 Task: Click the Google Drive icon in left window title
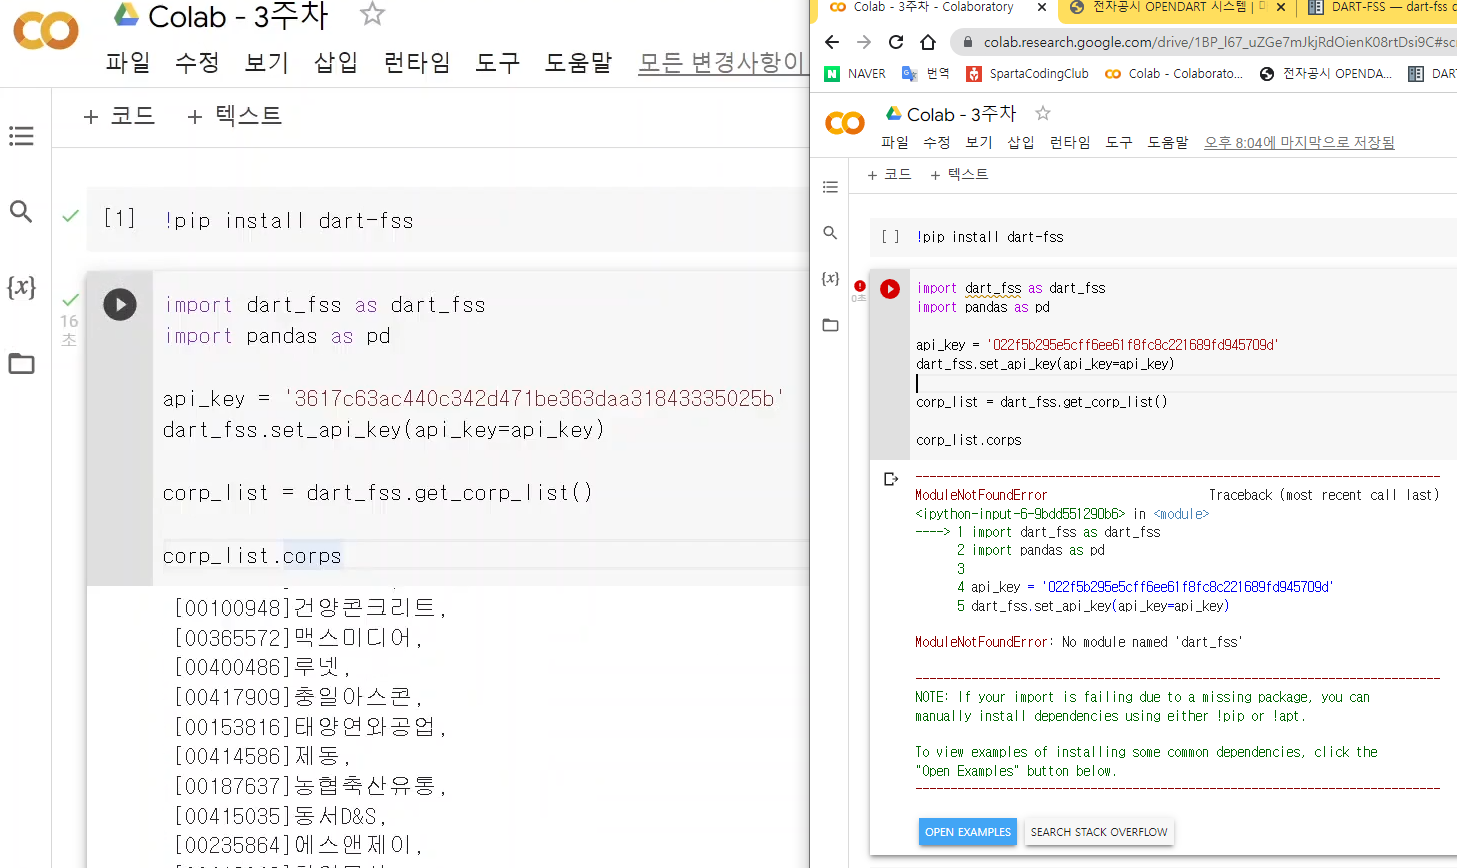[126, 14]
